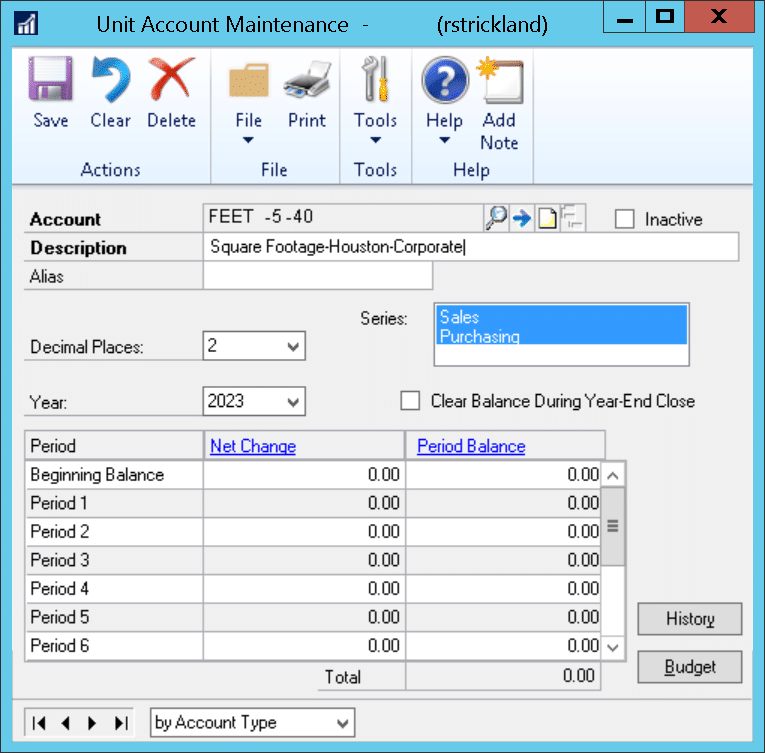Open account lookup magnifier icon

496,218
